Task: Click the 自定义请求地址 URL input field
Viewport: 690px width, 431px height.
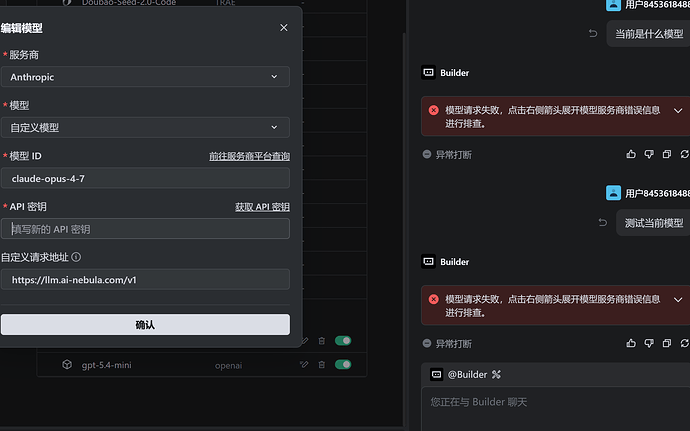Action: [x=145, y=279]
